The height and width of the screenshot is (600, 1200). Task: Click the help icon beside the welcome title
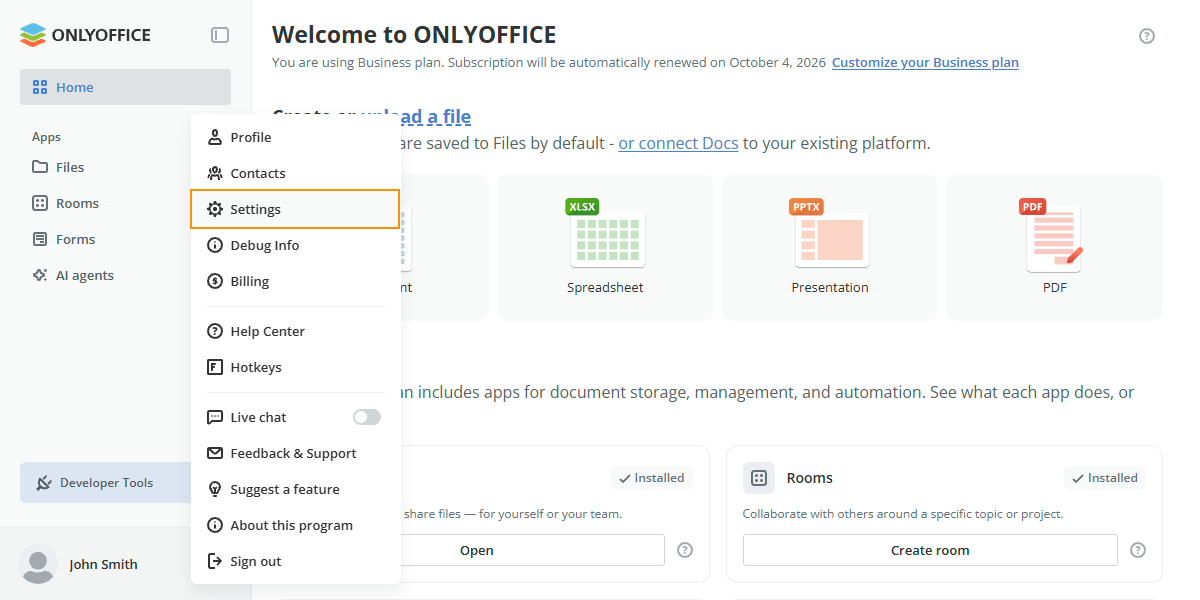coord(1147,36)
